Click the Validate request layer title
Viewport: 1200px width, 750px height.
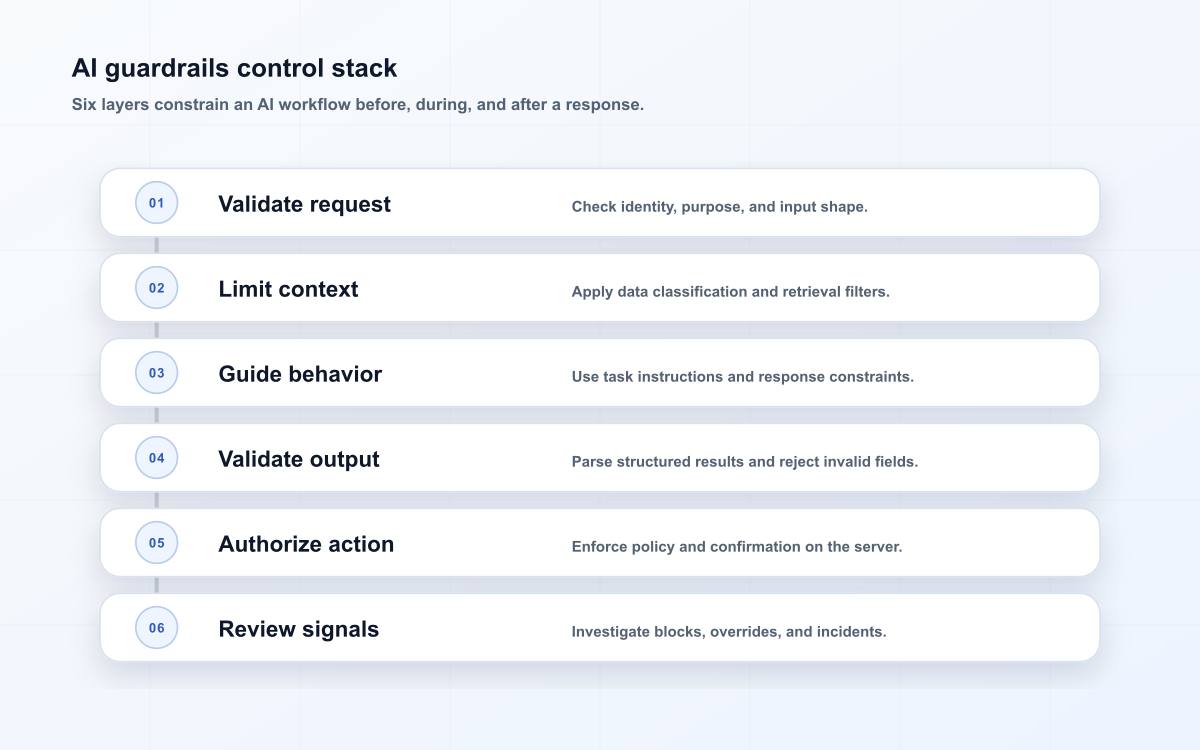coord(305,204)
